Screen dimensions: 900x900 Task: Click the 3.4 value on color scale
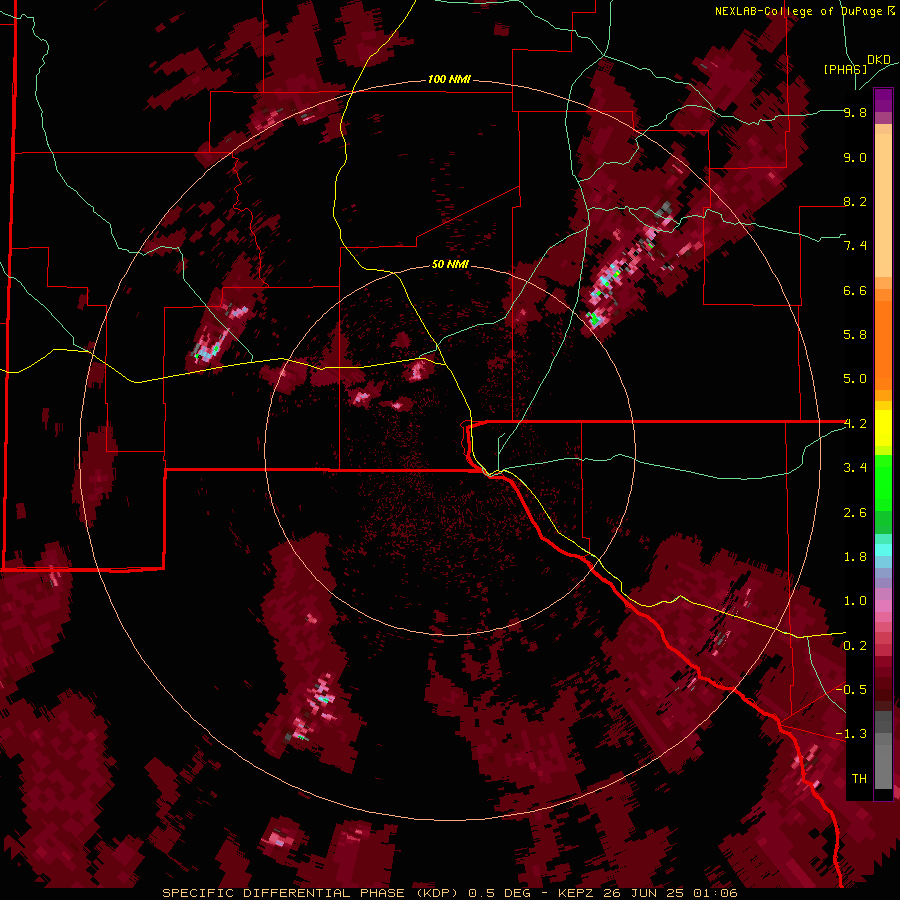tap(855, 468)
